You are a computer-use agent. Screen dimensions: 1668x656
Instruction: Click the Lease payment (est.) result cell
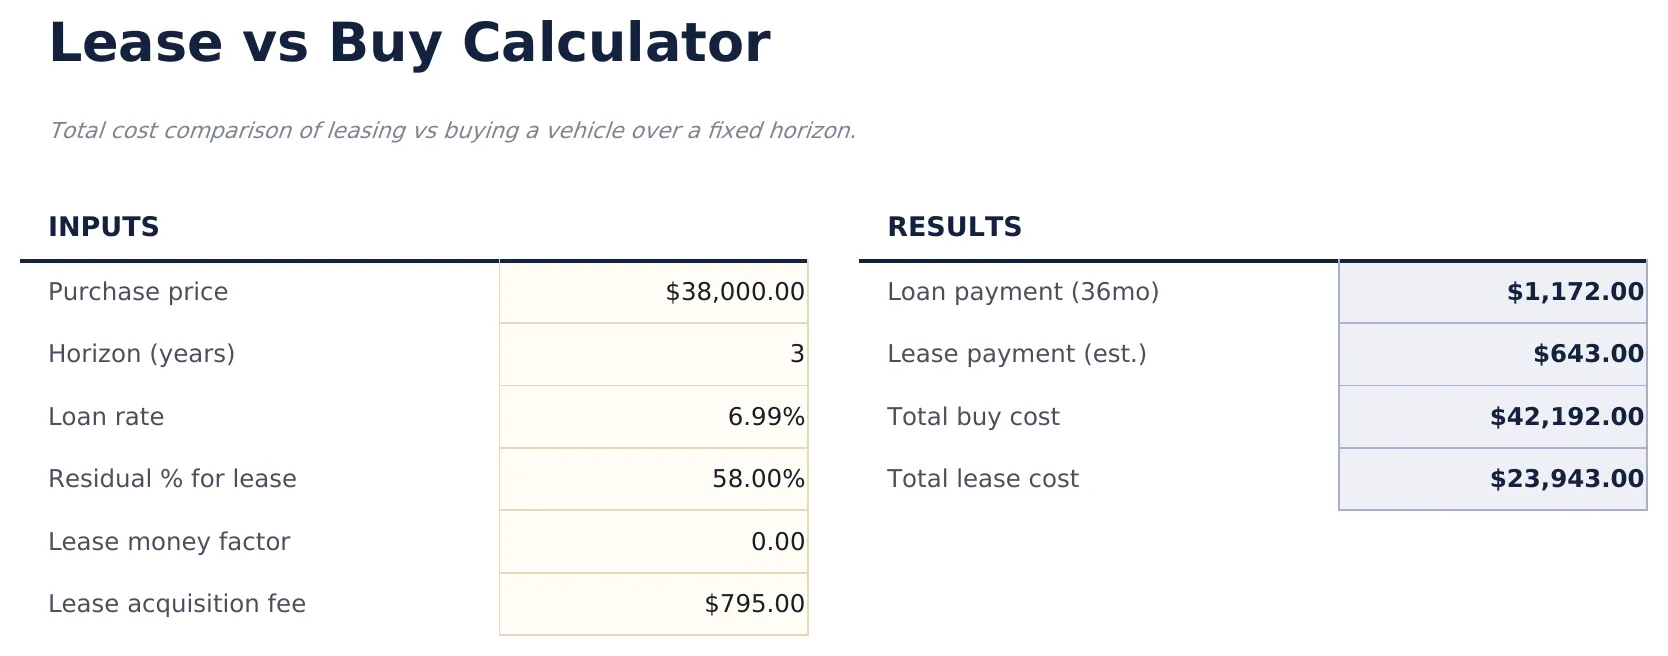click(1493, 354)
